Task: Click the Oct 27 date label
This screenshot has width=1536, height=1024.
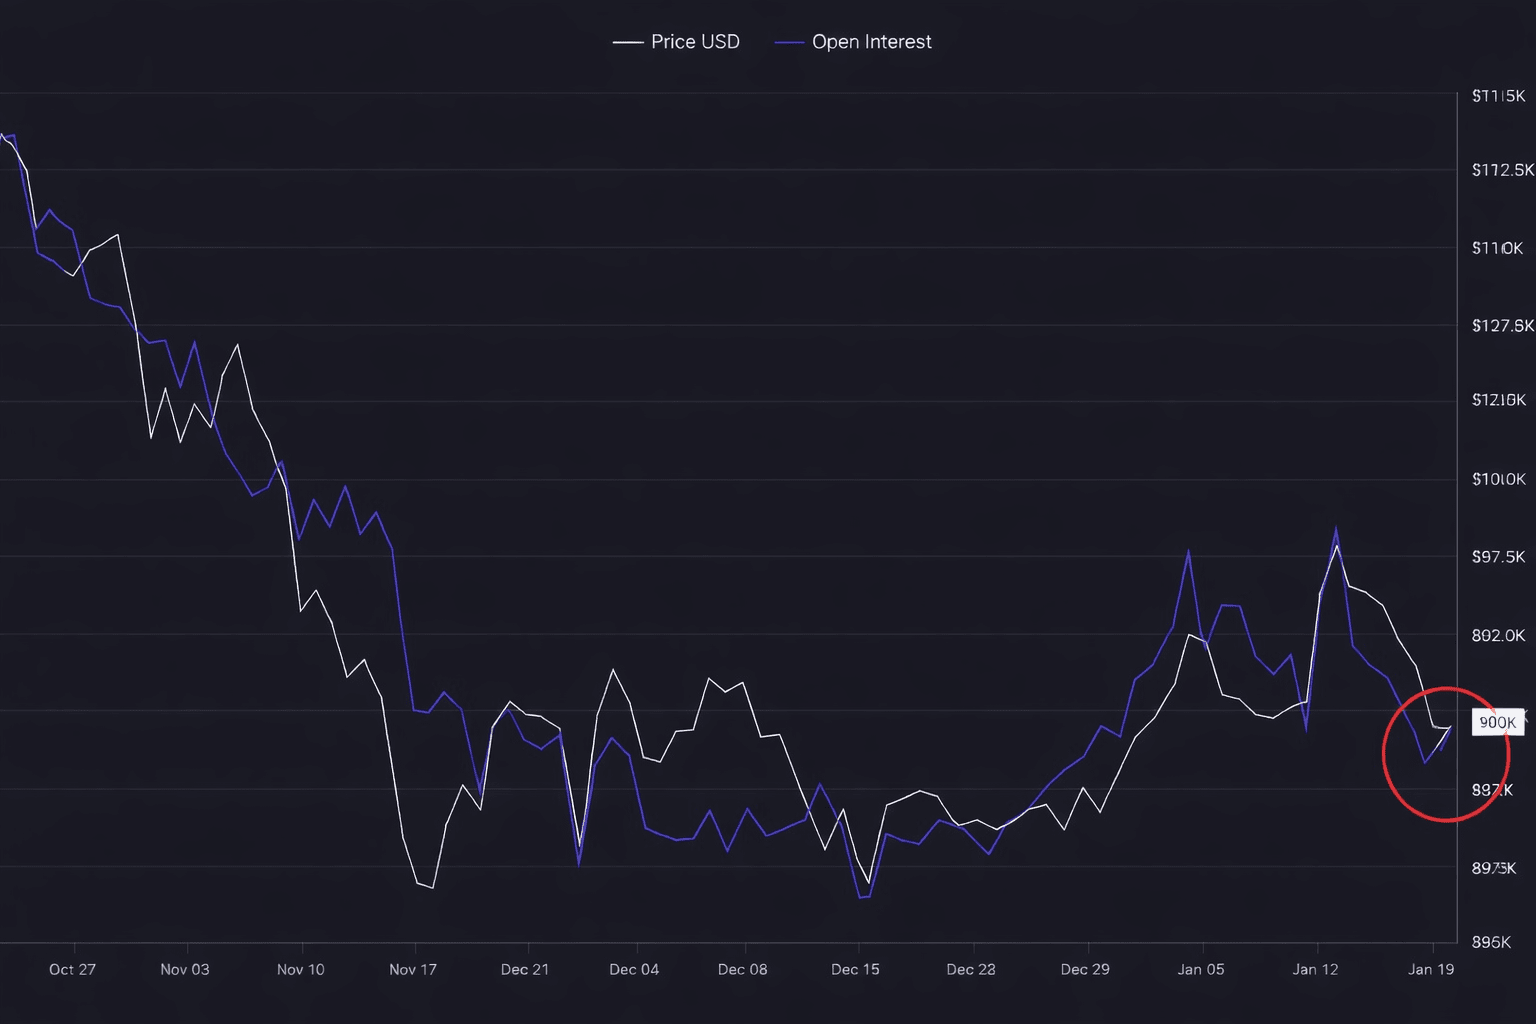Action: [72, 969]
